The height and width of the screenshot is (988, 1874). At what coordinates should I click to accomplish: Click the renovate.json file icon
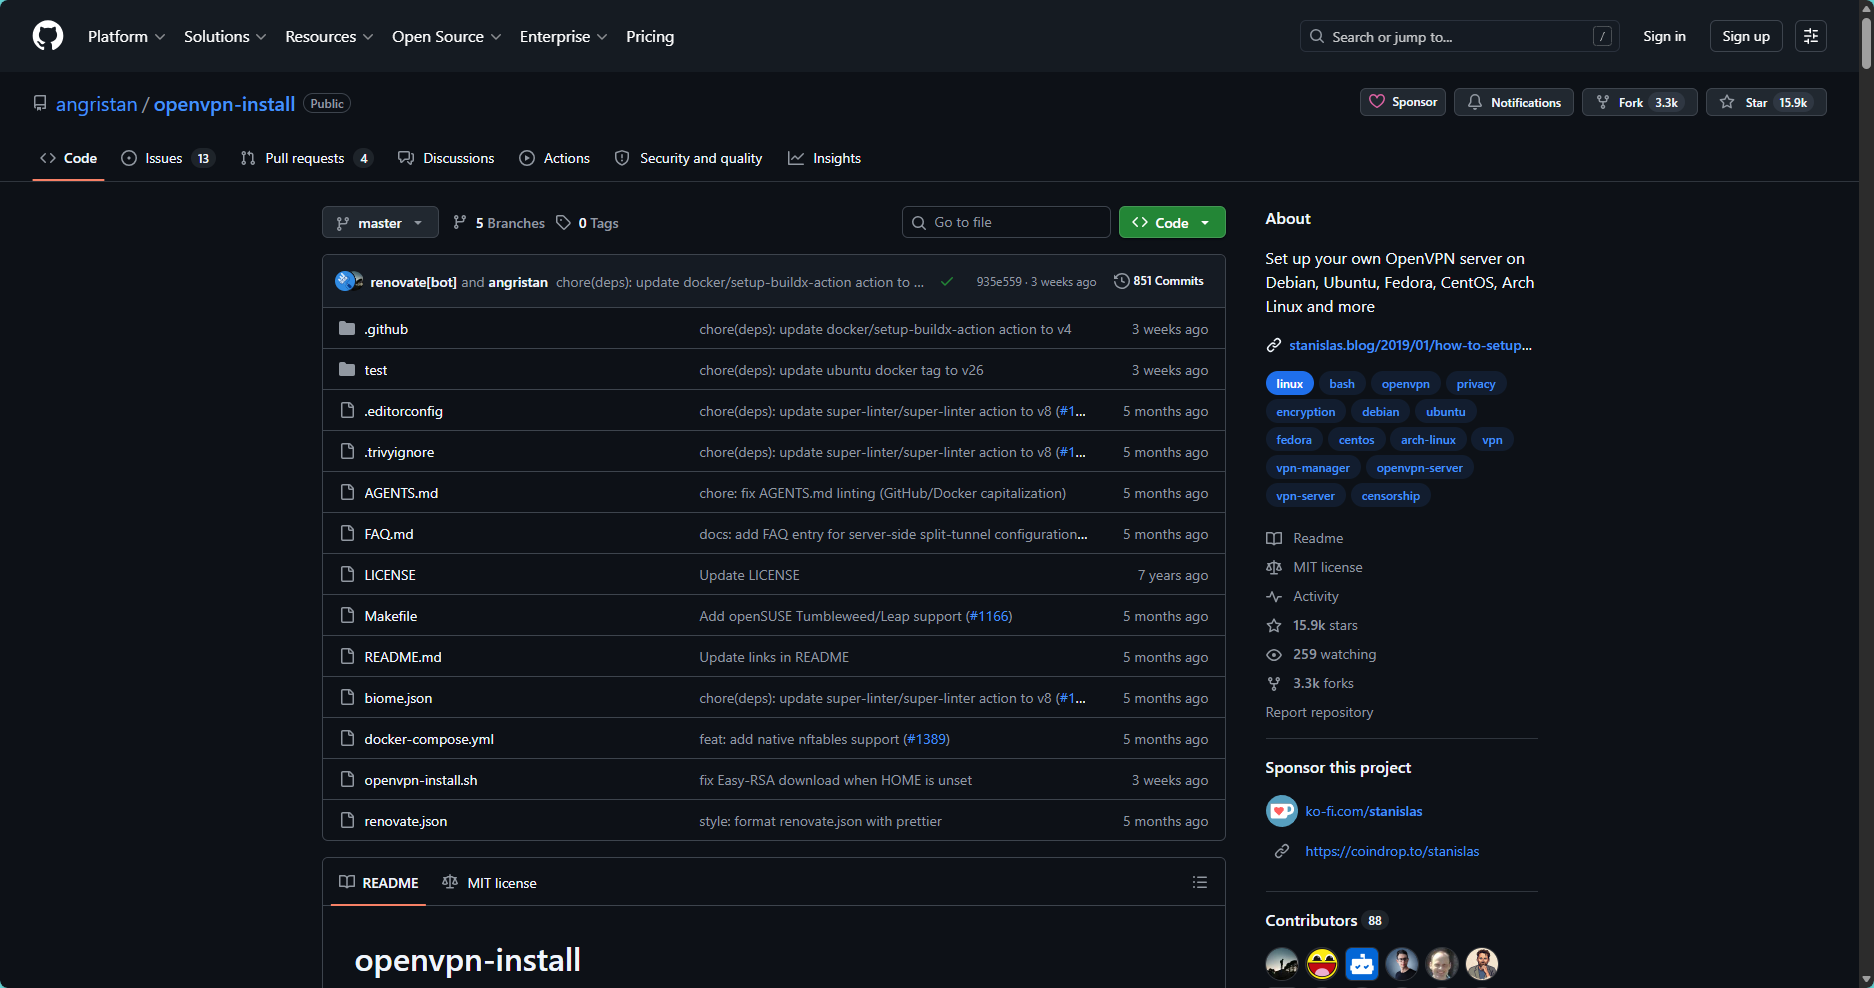click(x=347, y=820)
